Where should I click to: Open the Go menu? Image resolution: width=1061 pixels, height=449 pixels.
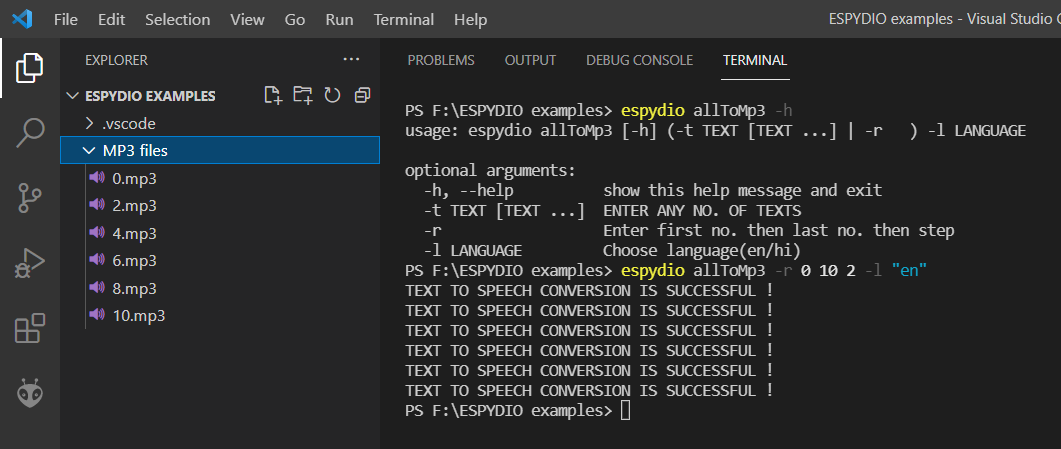(294, 20)
